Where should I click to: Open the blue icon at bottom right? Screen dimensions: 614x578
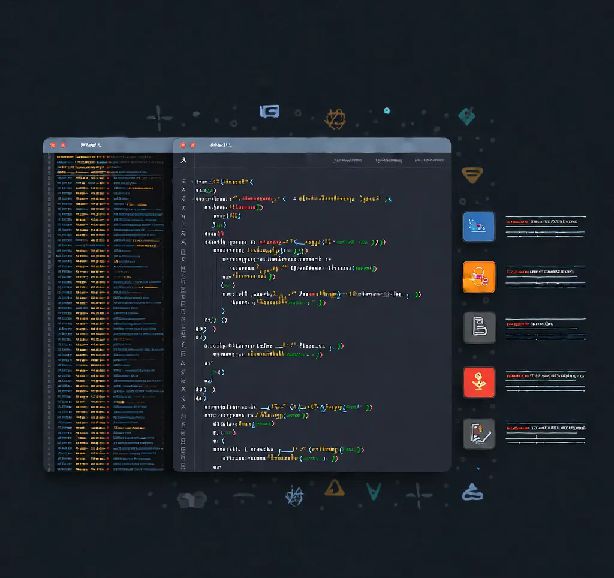pos(472,492)
